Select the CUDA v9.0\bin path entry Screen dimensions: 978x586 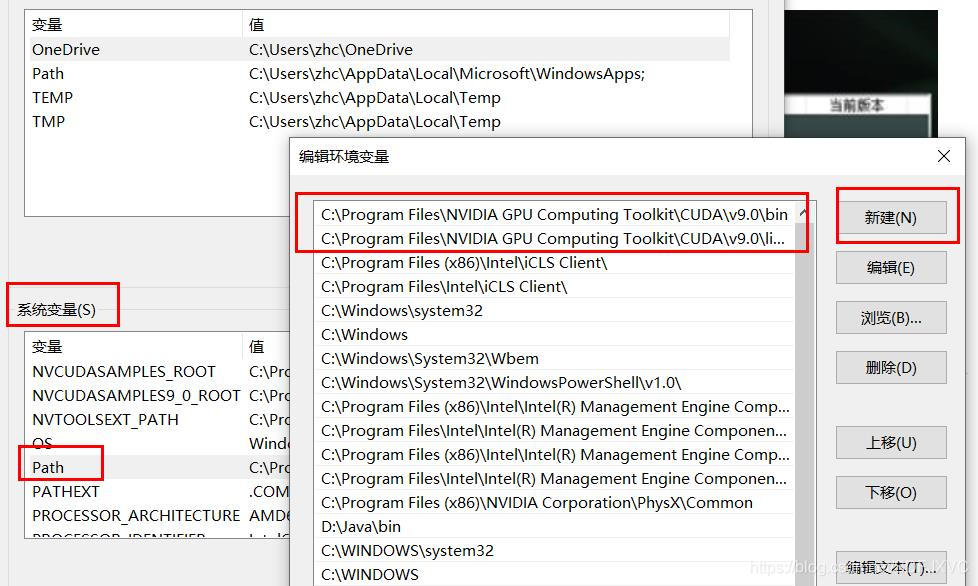(x=554, y=214)
